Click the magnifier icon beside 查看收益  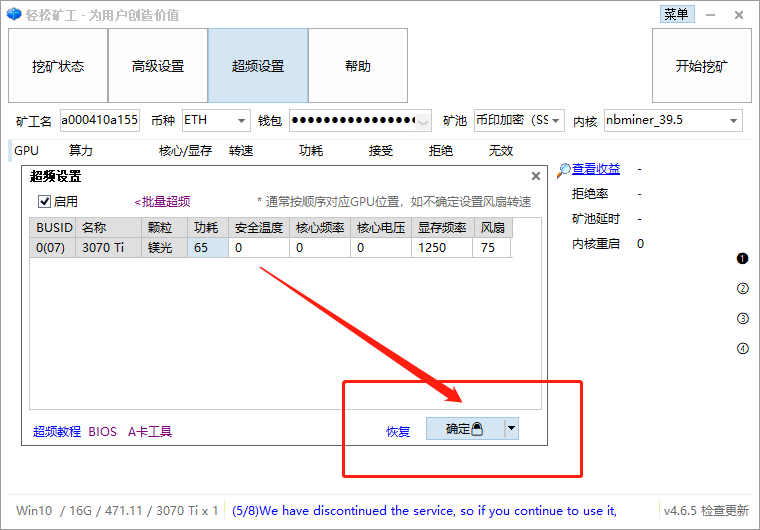click(x=564, y=169)
